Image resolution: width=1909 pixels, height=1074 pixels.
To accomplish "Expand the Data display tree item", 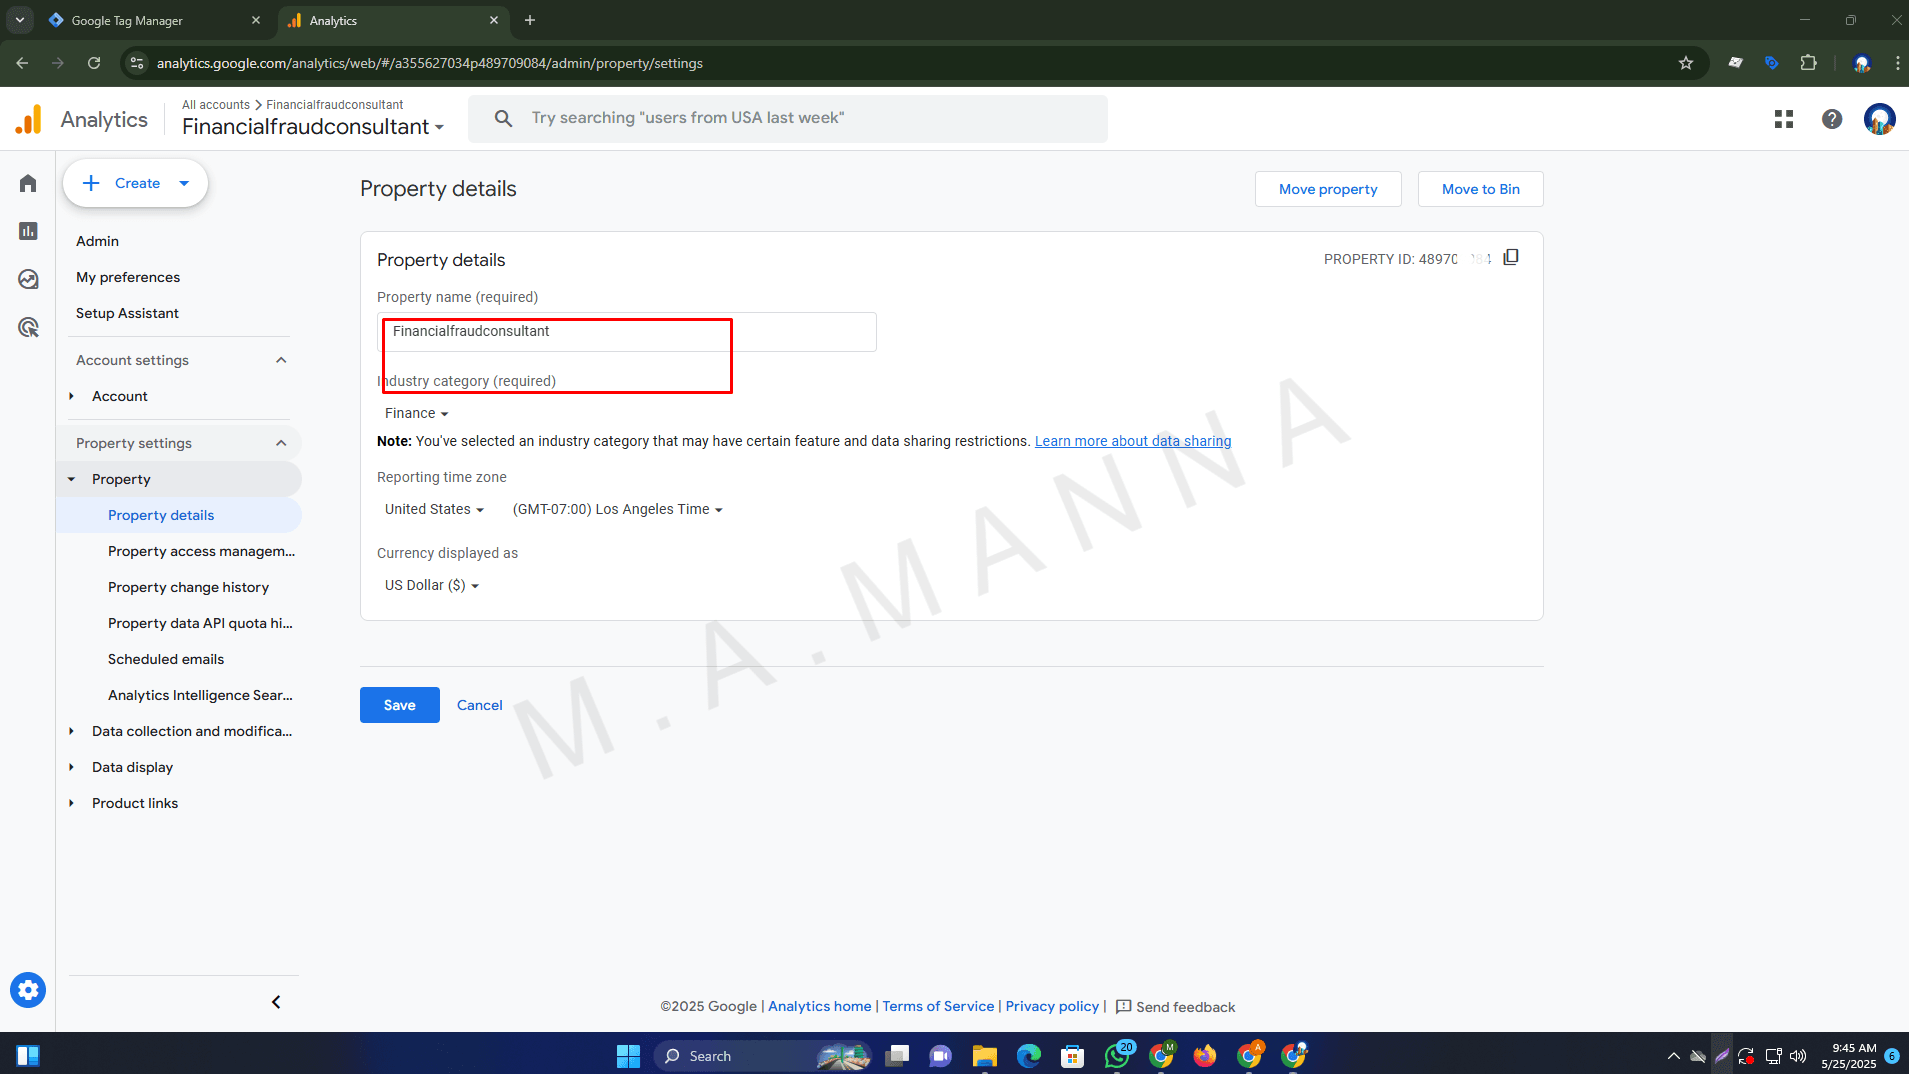I will [x=72, y=767].
